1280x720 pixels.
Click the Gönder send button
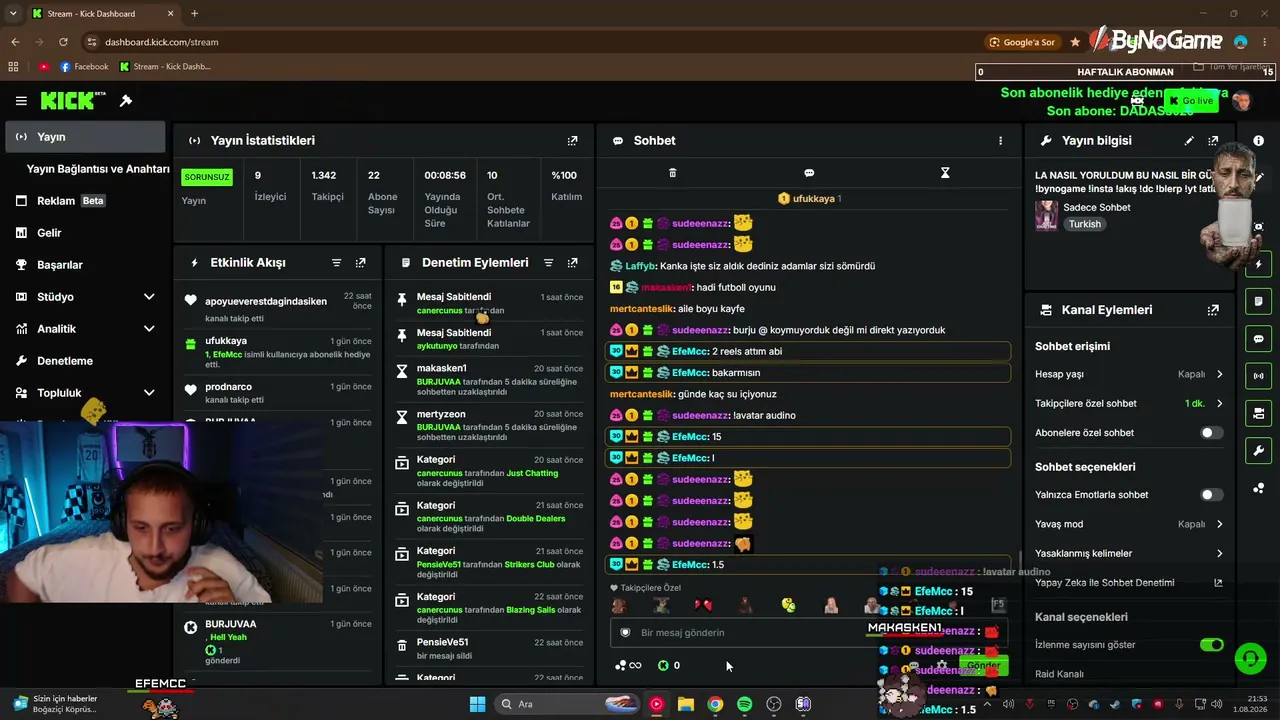(983, 665)
